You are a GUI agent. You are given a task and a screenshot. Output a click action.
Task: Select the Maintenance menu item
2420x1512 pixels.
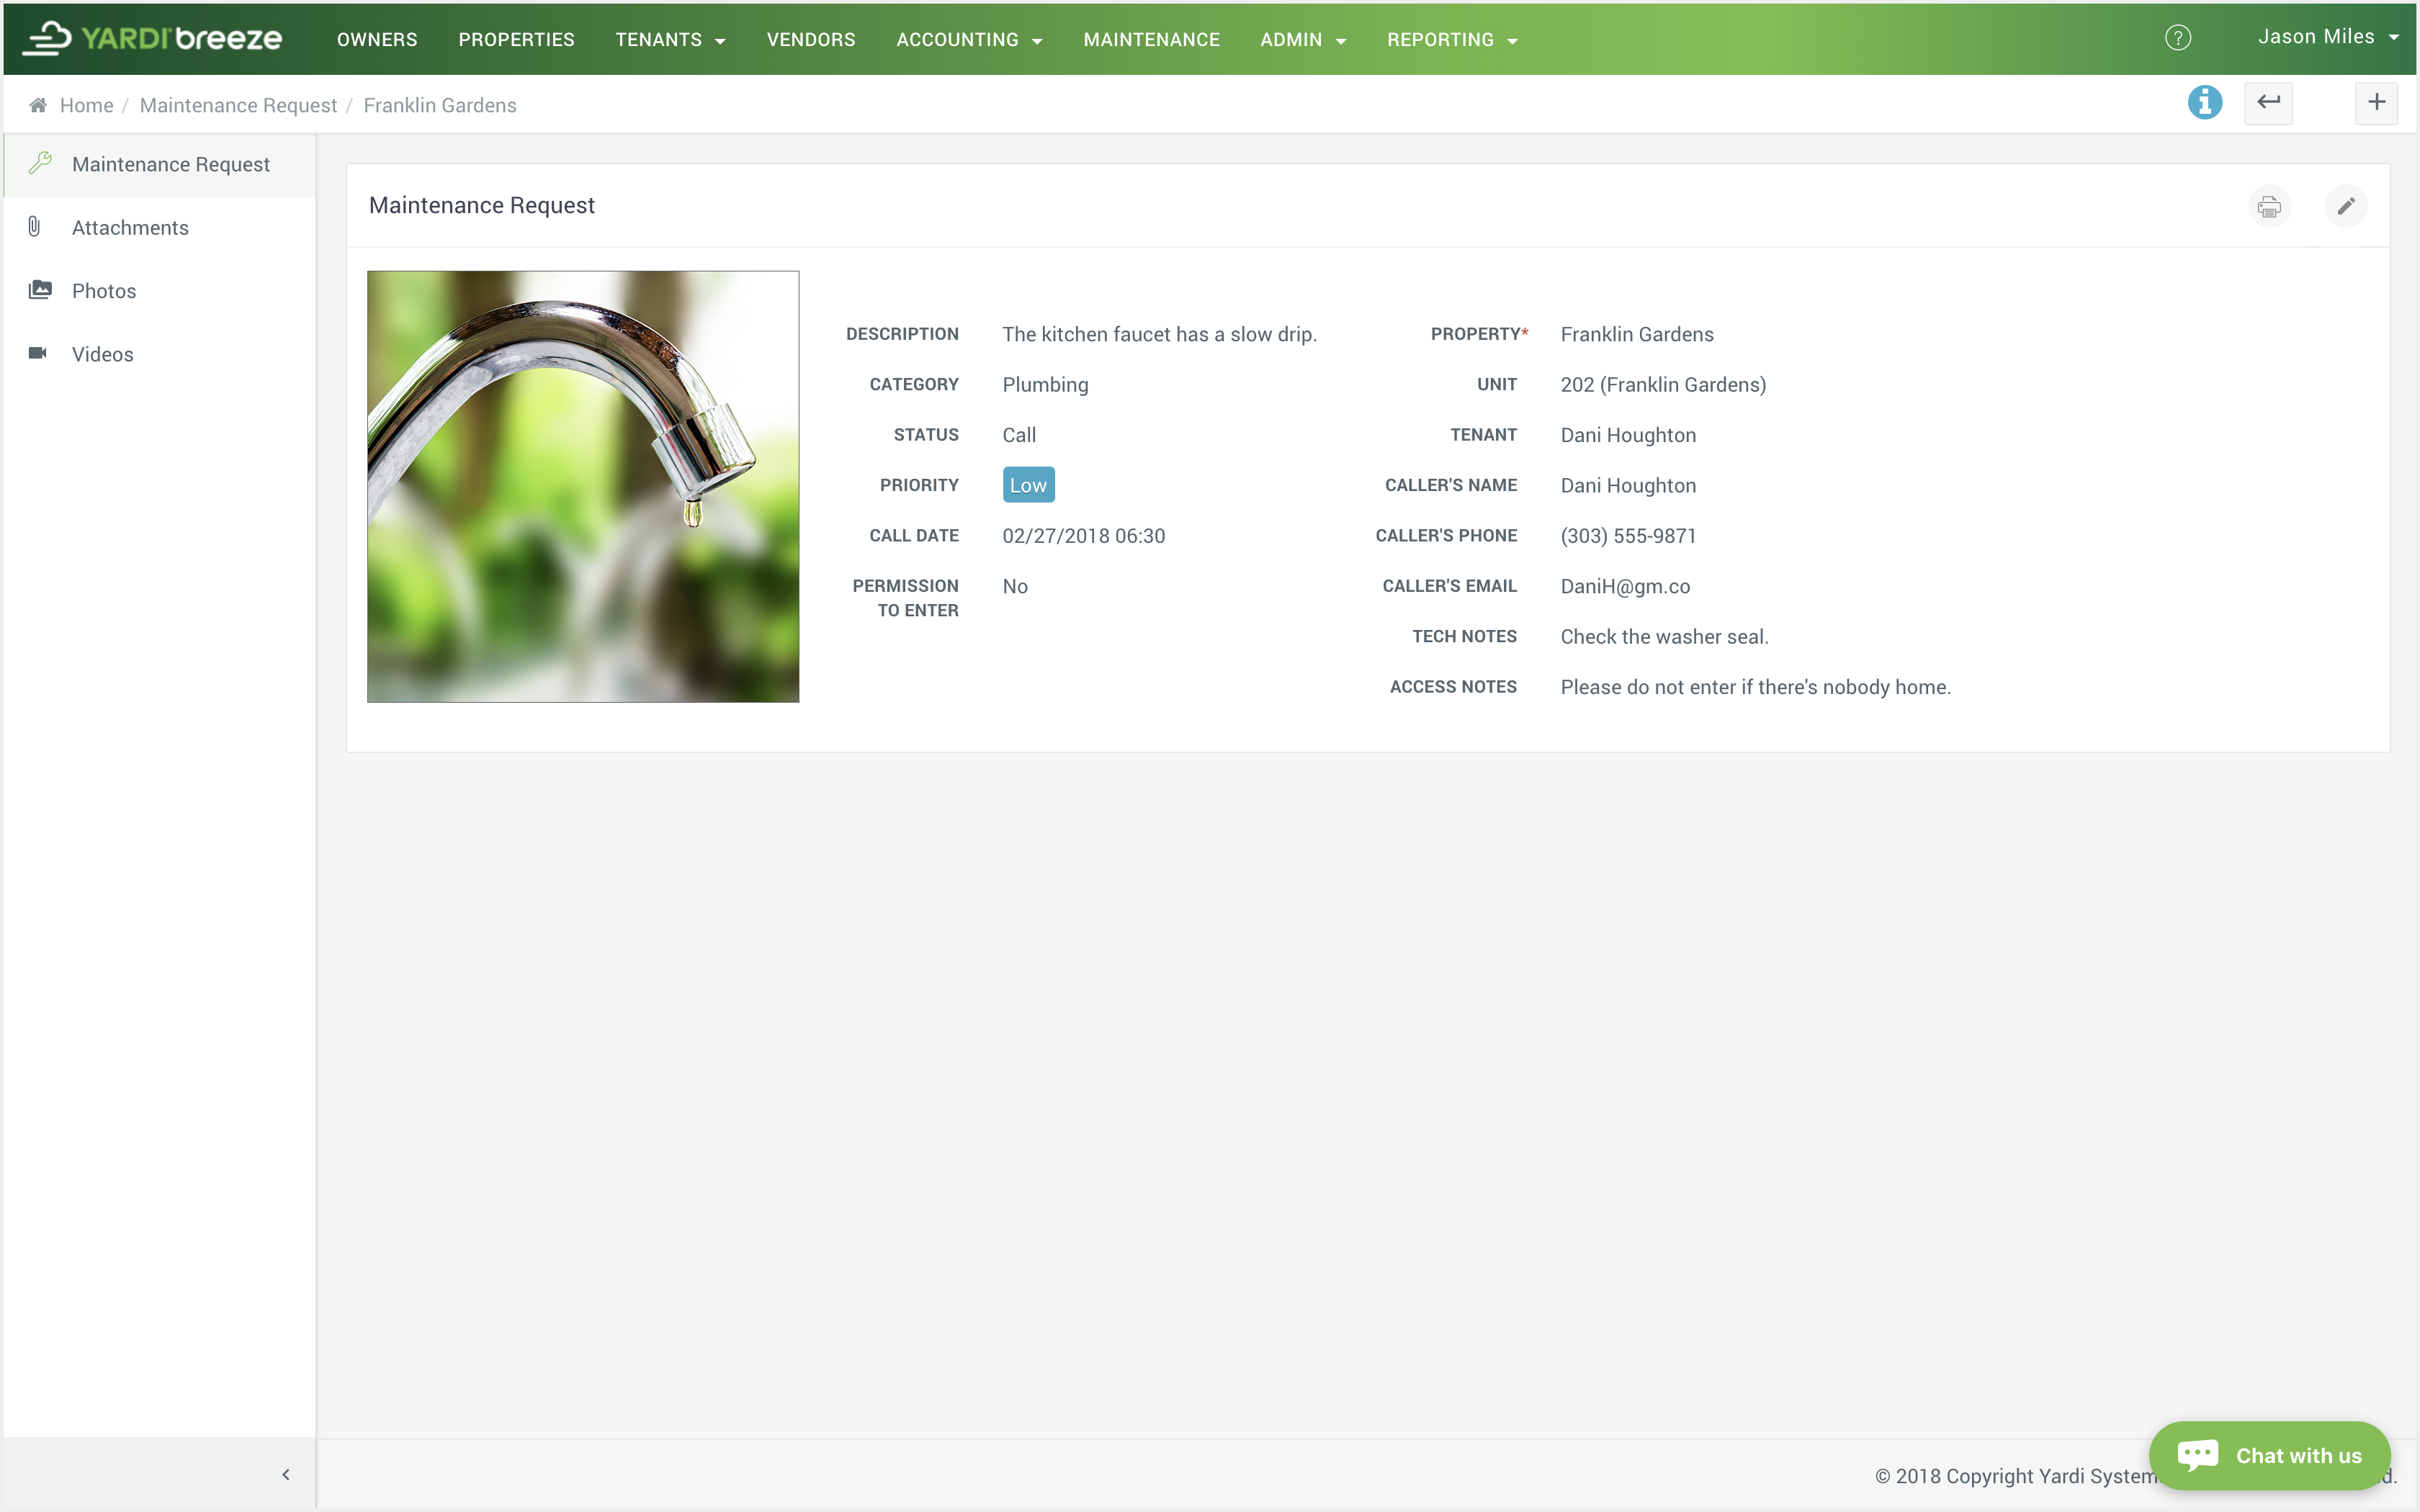[x=1151, y=39]
